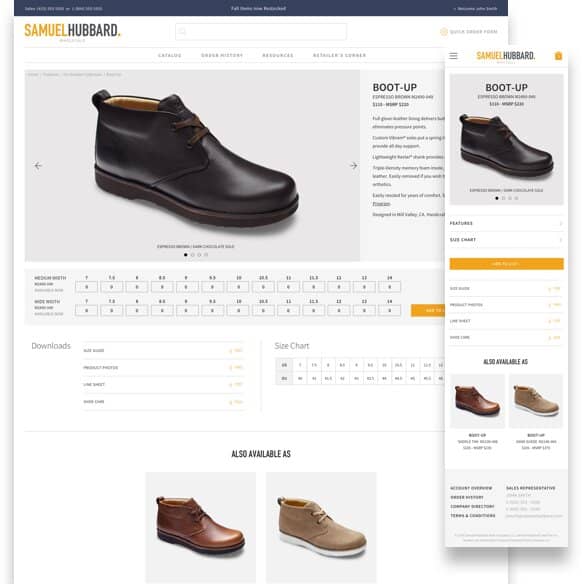Click the Order History link in the mobile footer
The height and width of the screenshot is (584, 582).
click(467, 497)
